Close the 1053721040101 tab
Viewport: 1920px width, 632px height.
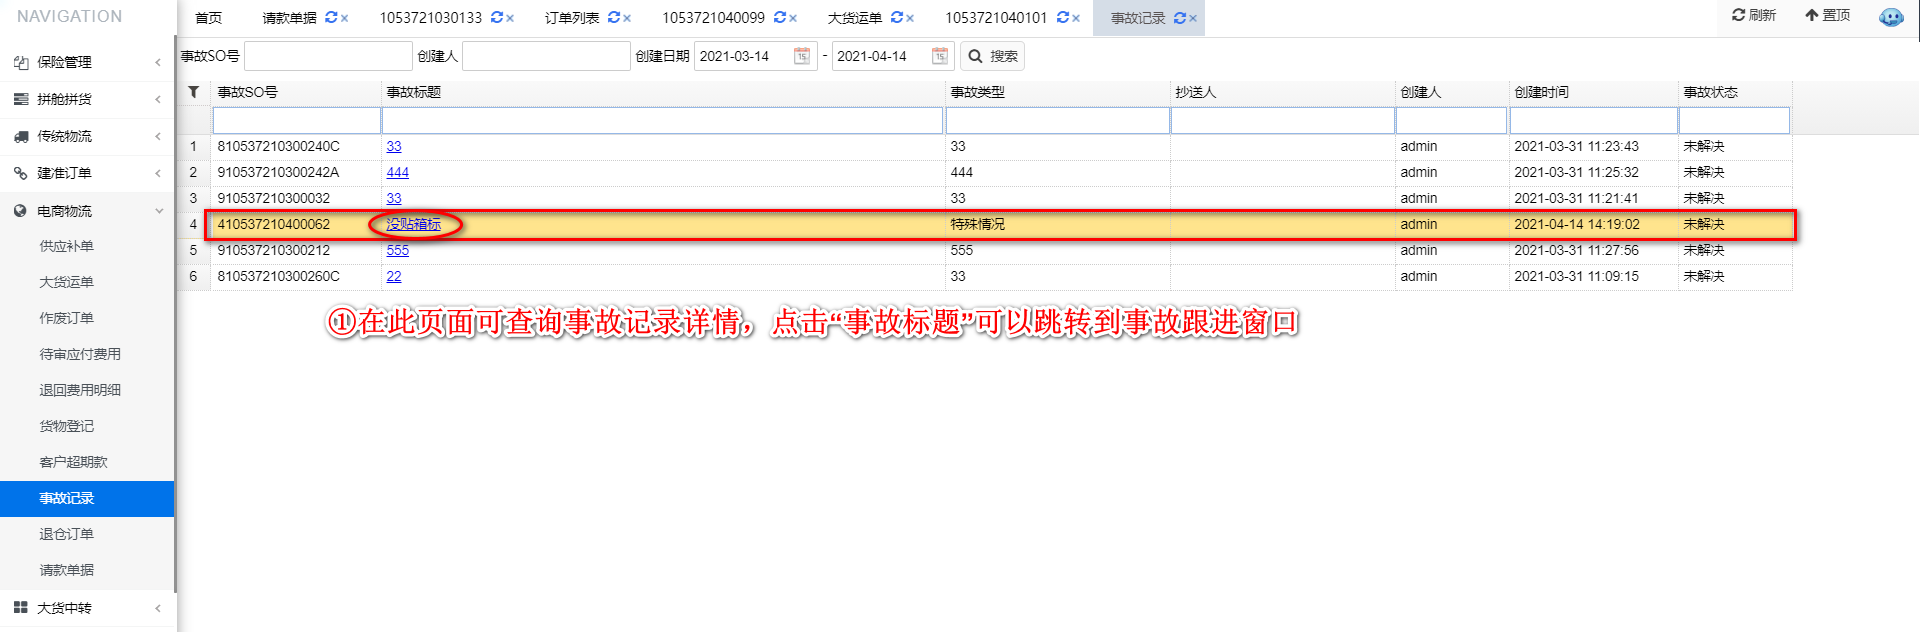[1076, 18]
